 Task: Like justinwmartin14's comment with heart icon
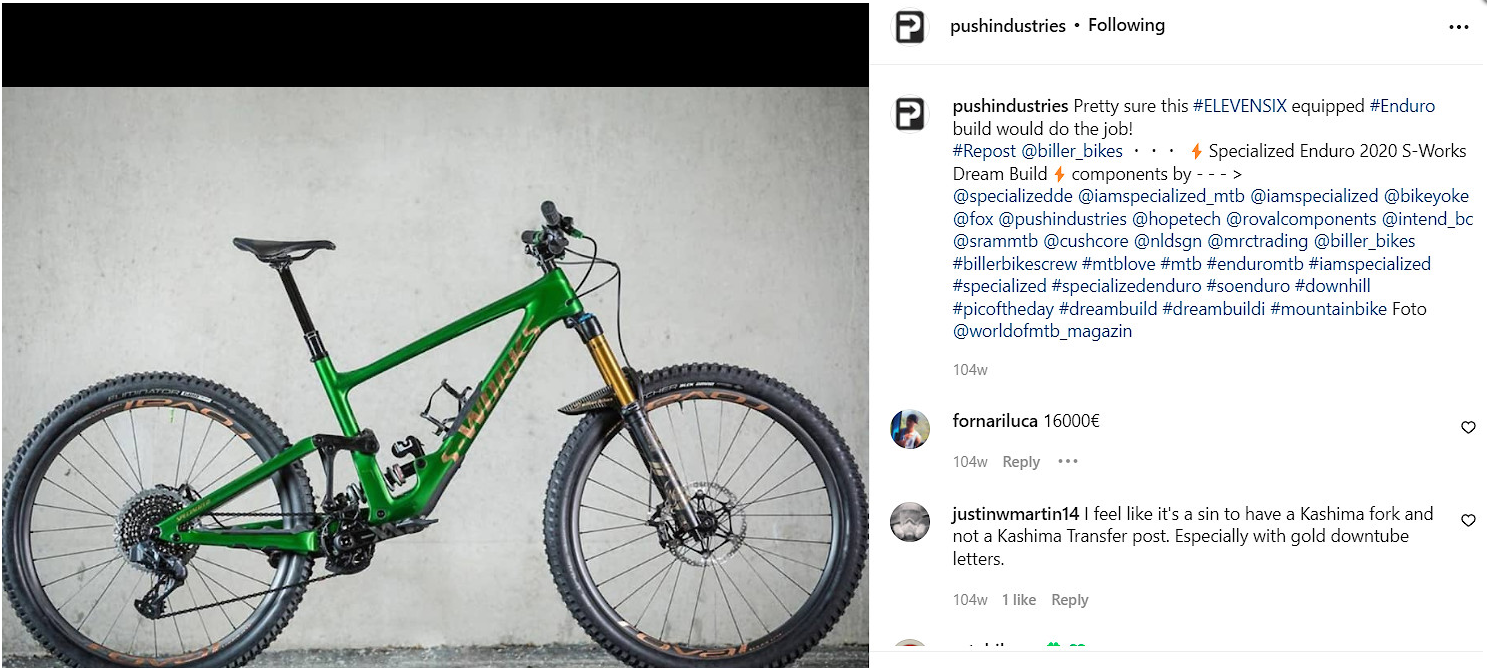pyautogui.click(x=1468, y=521)
